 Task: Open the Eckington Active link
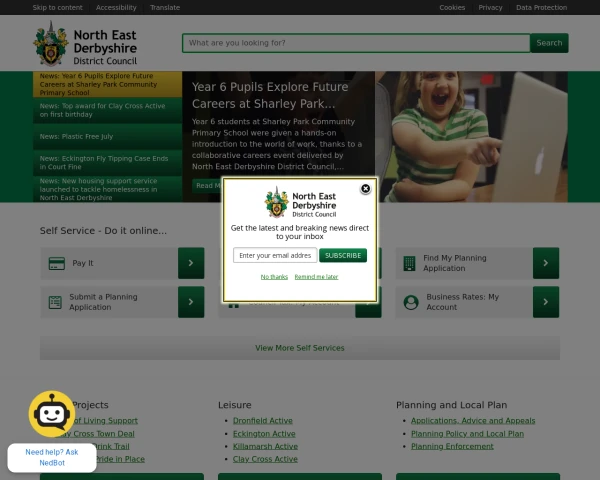[264, 434]
